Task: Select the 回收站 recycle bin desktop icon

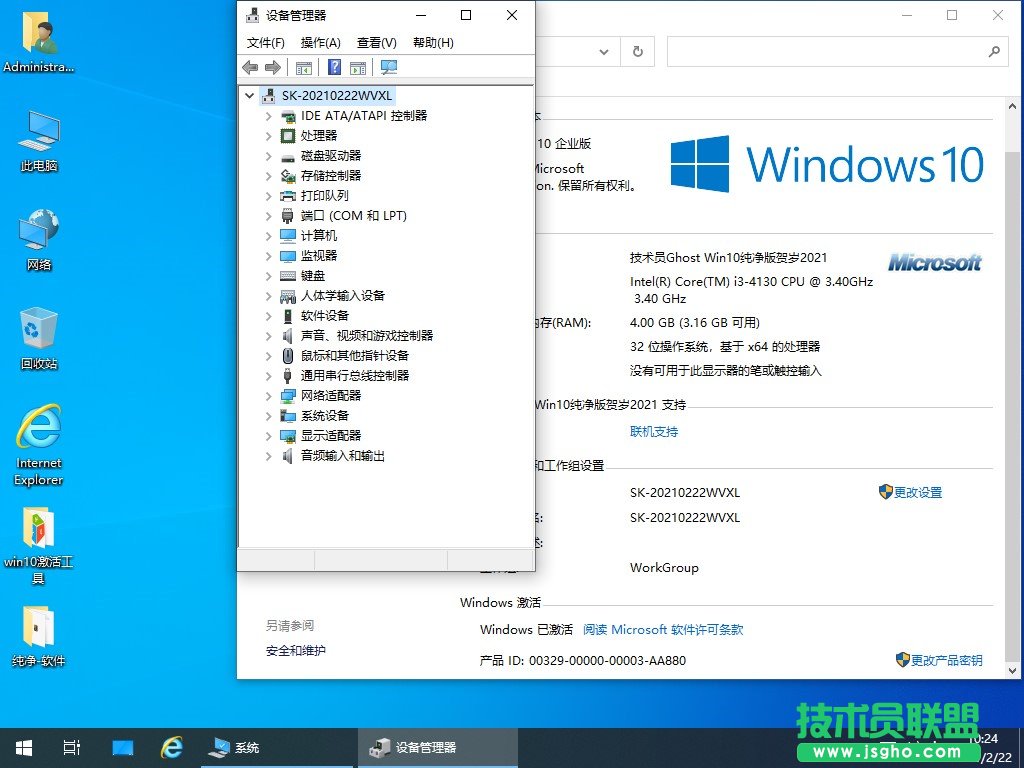Action: (39, 339)
